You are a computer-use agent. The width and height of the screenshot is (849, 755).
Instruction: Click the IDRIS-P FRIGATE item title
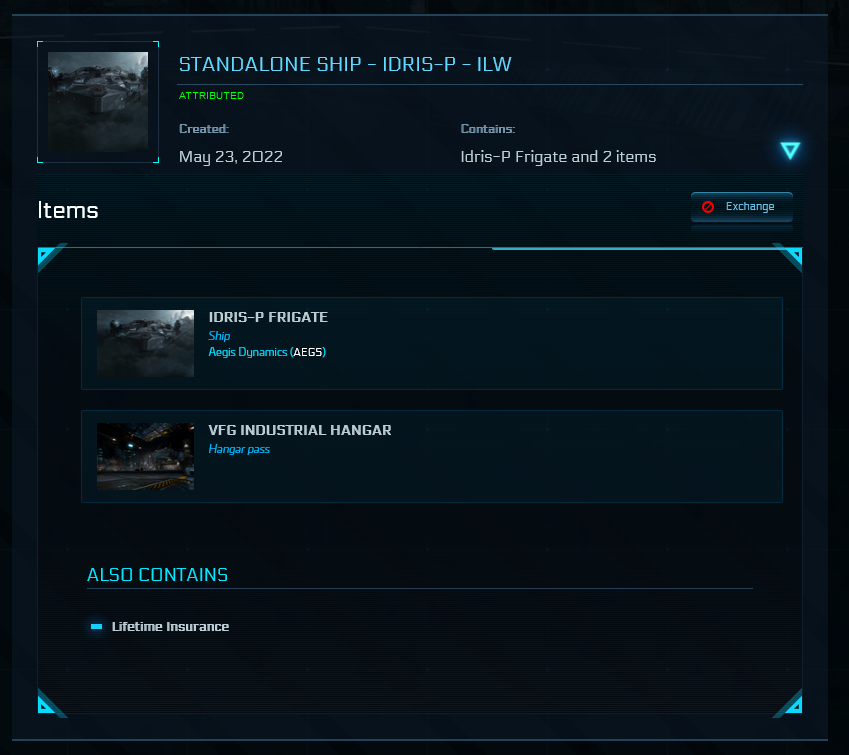[x=268, y=317]
